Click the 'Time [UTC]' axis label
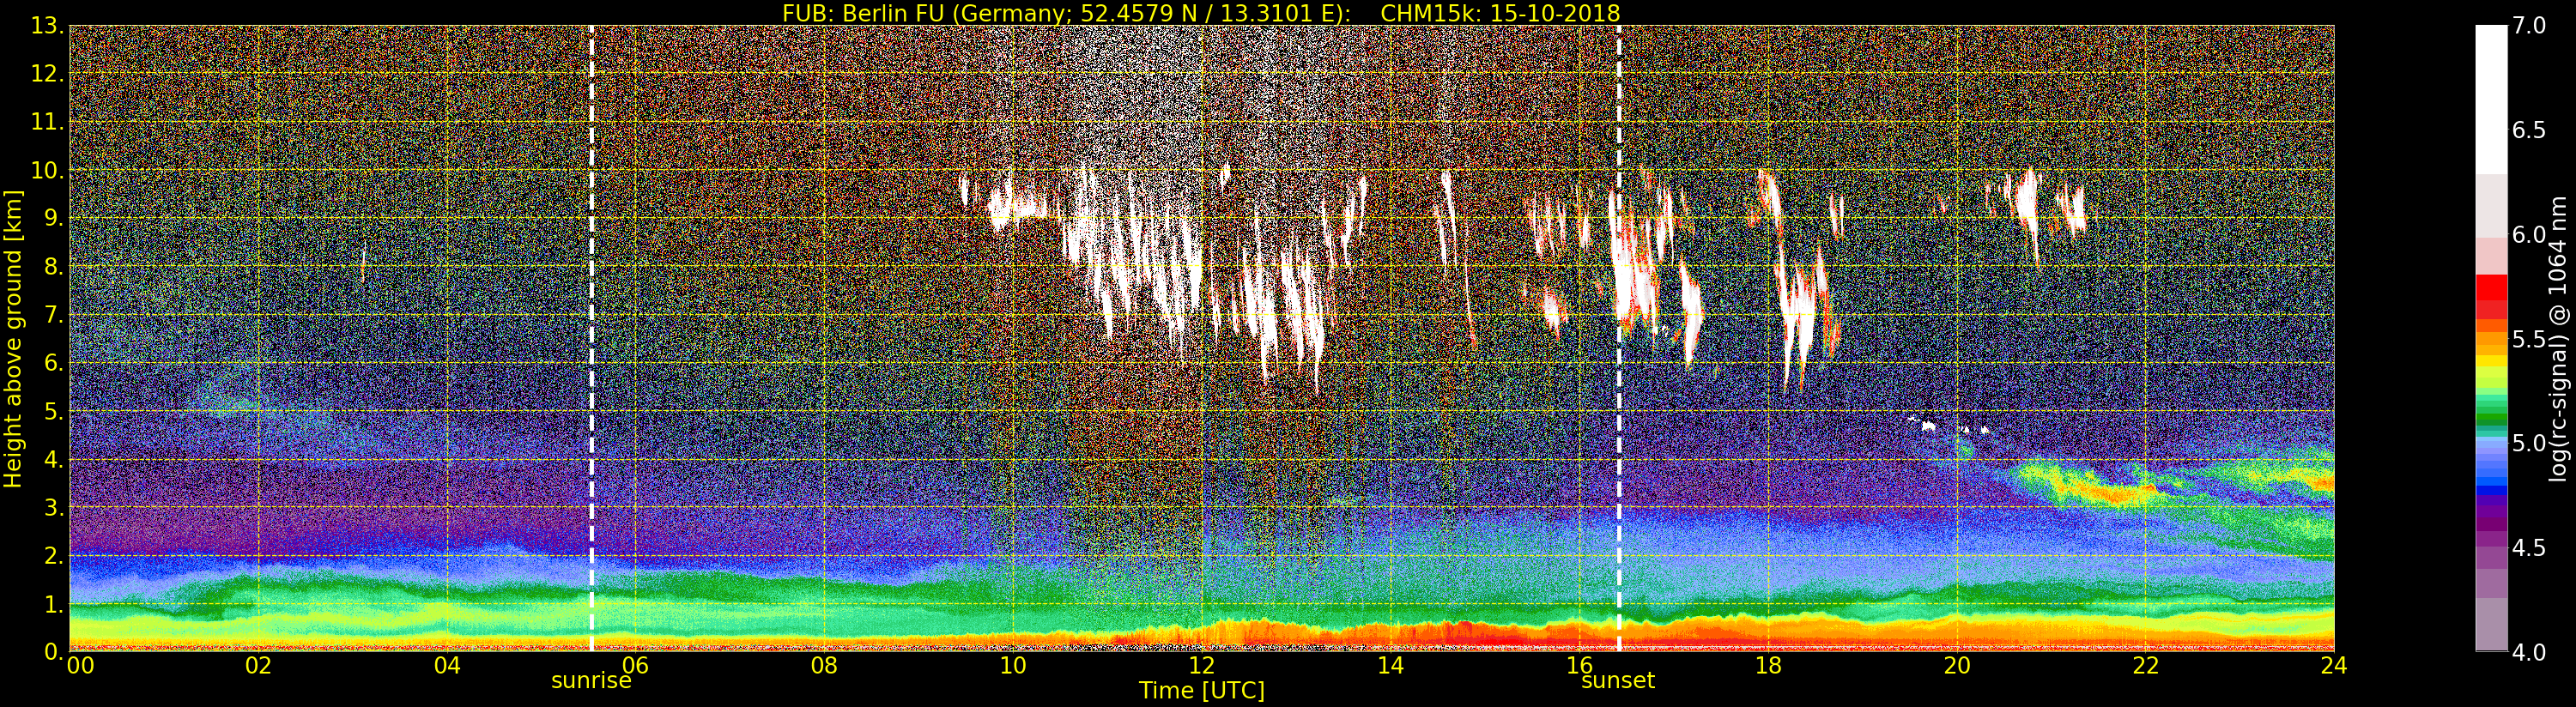 click(1202, 690)
